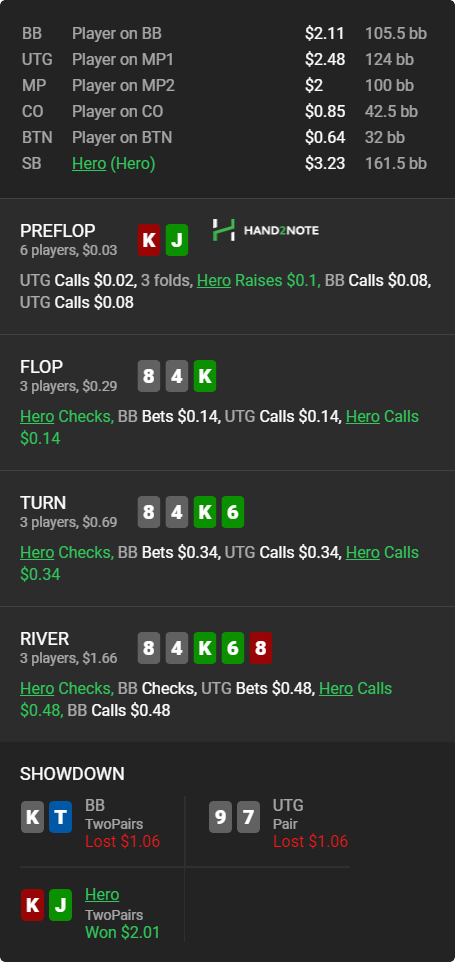Screen dimensions: 455x962
Task: Click the gray 9 card in UTG showdown
Action: [220, 817]
